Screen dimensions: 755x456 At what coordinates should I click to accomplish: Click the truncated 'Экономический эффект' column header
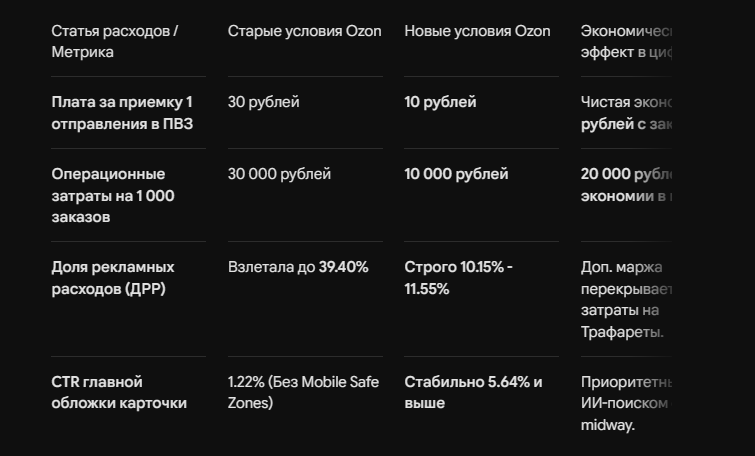coord(626,41)
